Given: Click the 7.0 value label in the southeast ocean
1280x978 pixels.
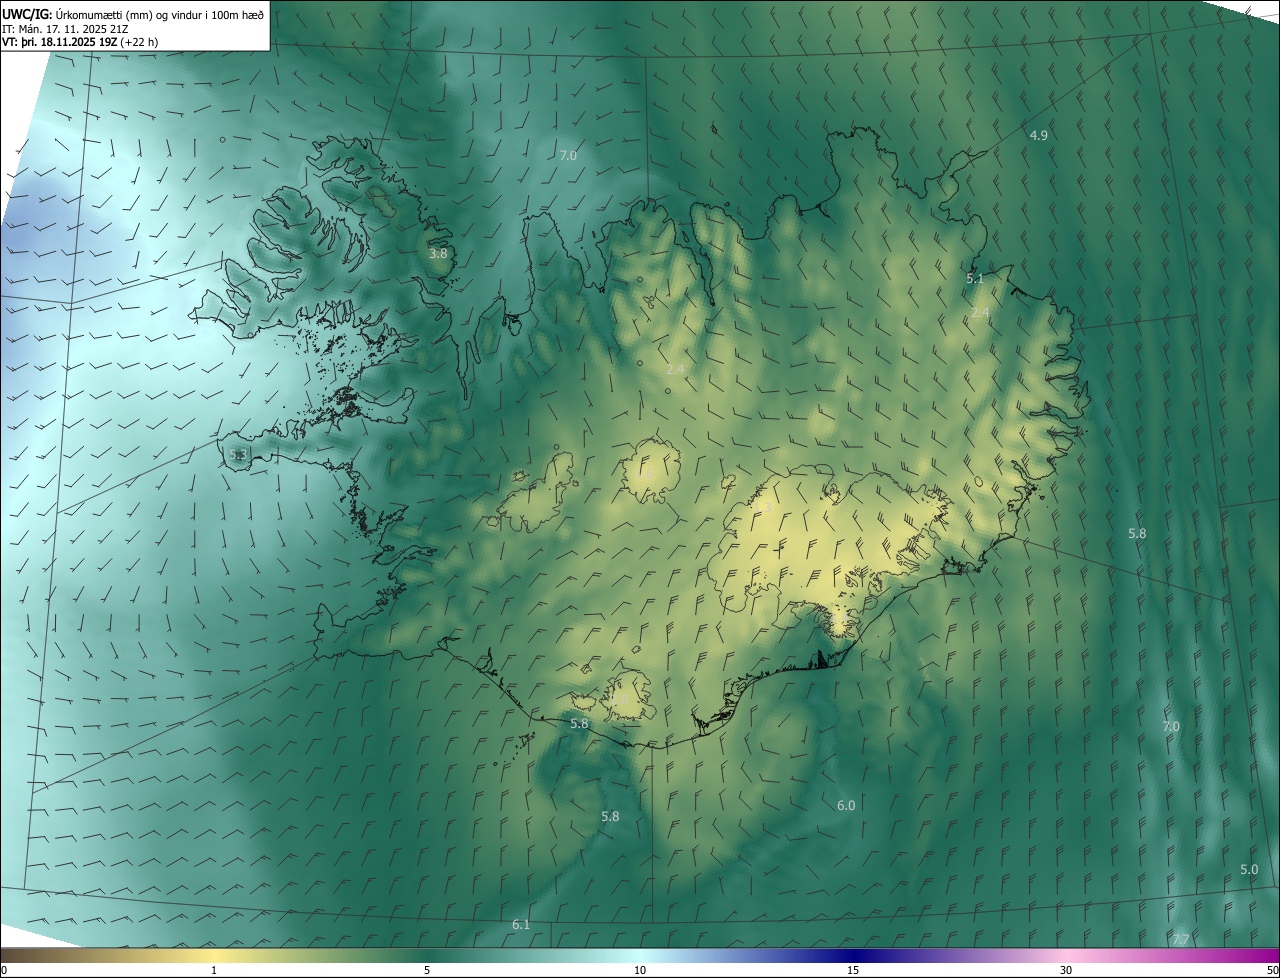Looking at the screenshot, I should tap(1171, 727).
